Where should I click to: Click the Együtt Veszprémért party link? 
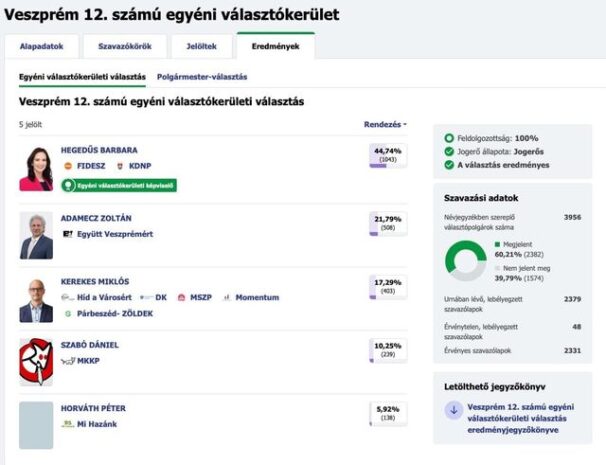click(115, 234)
